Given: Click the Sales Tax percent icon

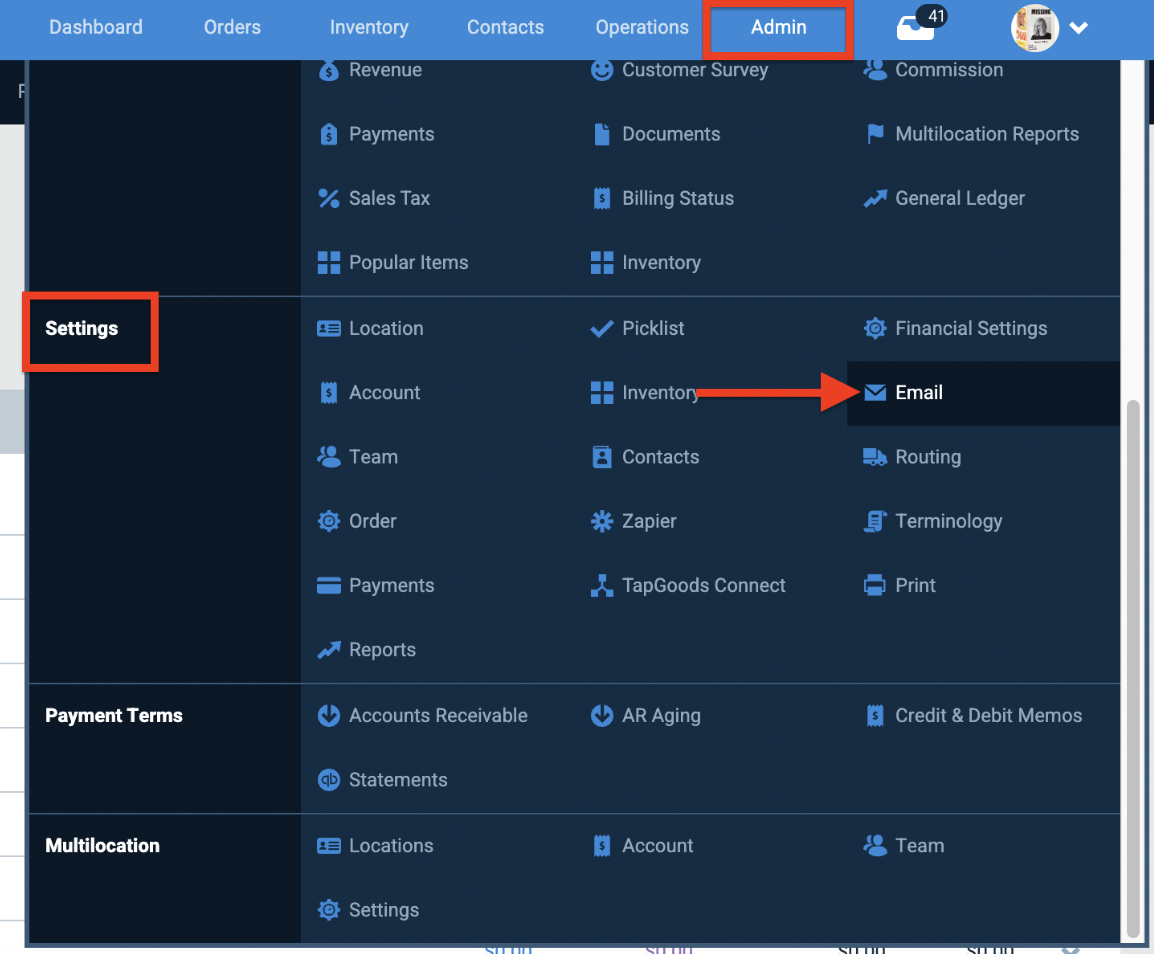Looking at the screenshot, I should [x=328, y=198].
